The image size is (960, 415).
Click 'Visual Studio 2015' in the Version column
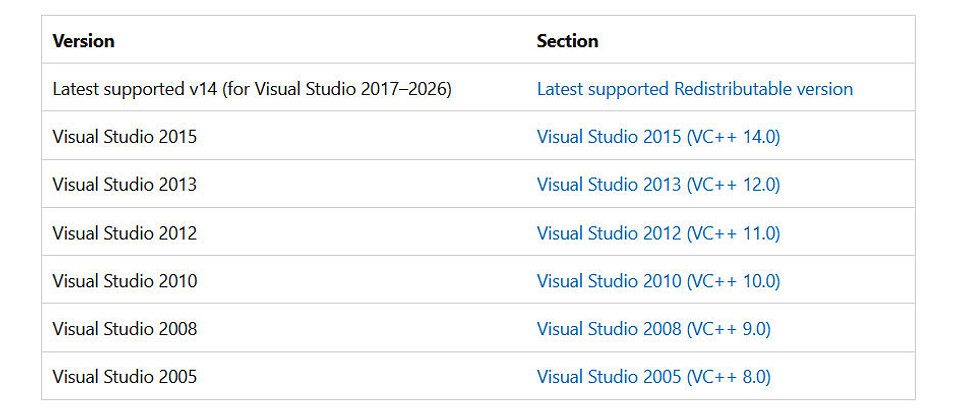coord(124,137)
